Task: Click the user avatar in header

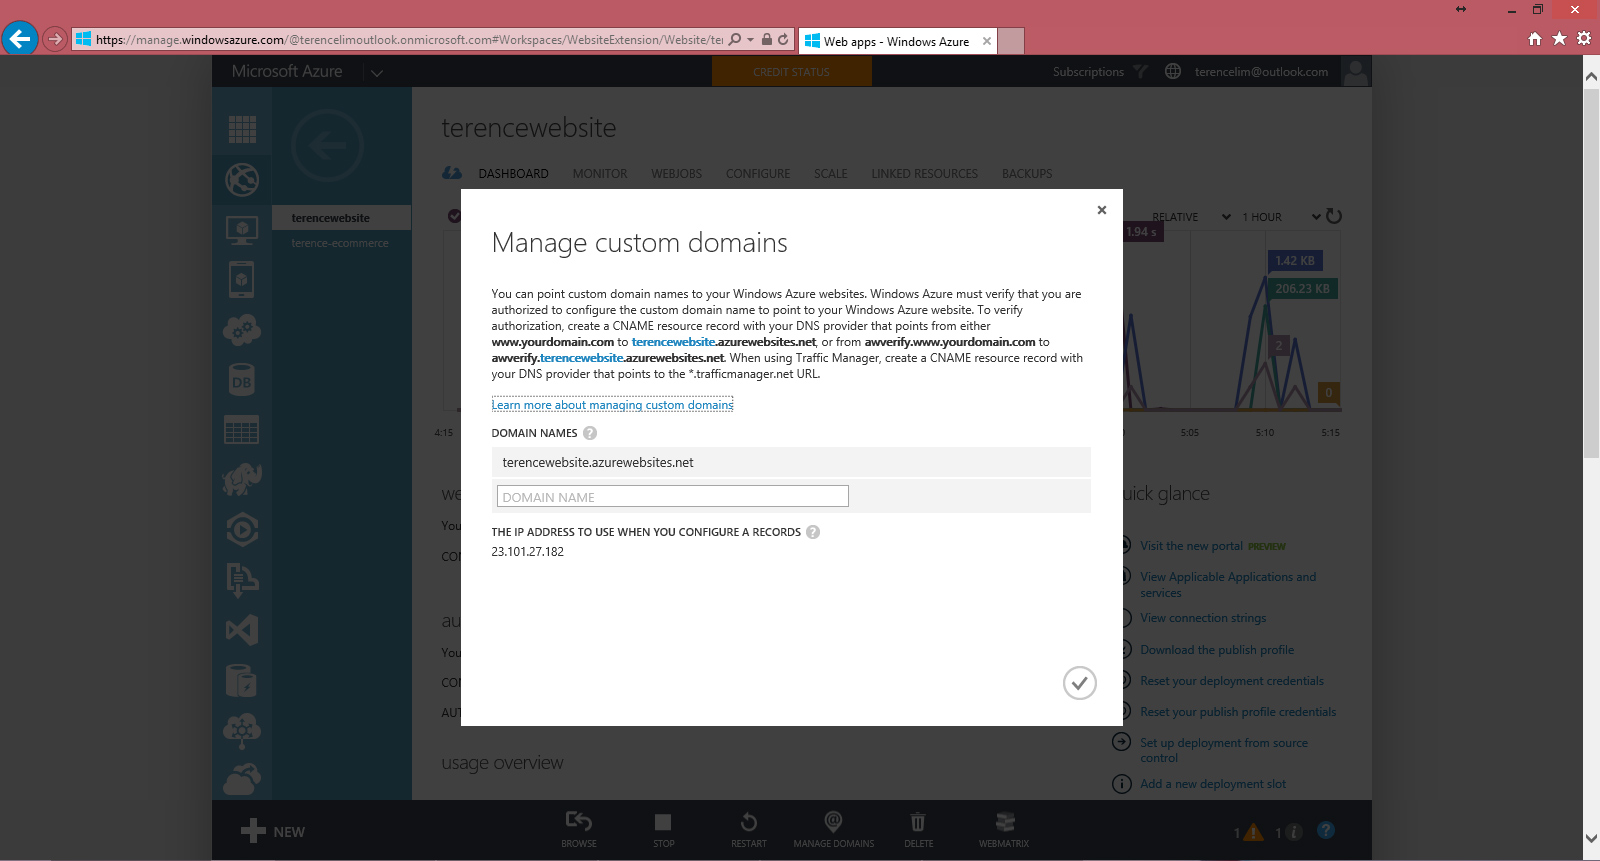Action: click(x=1355, y=72)
